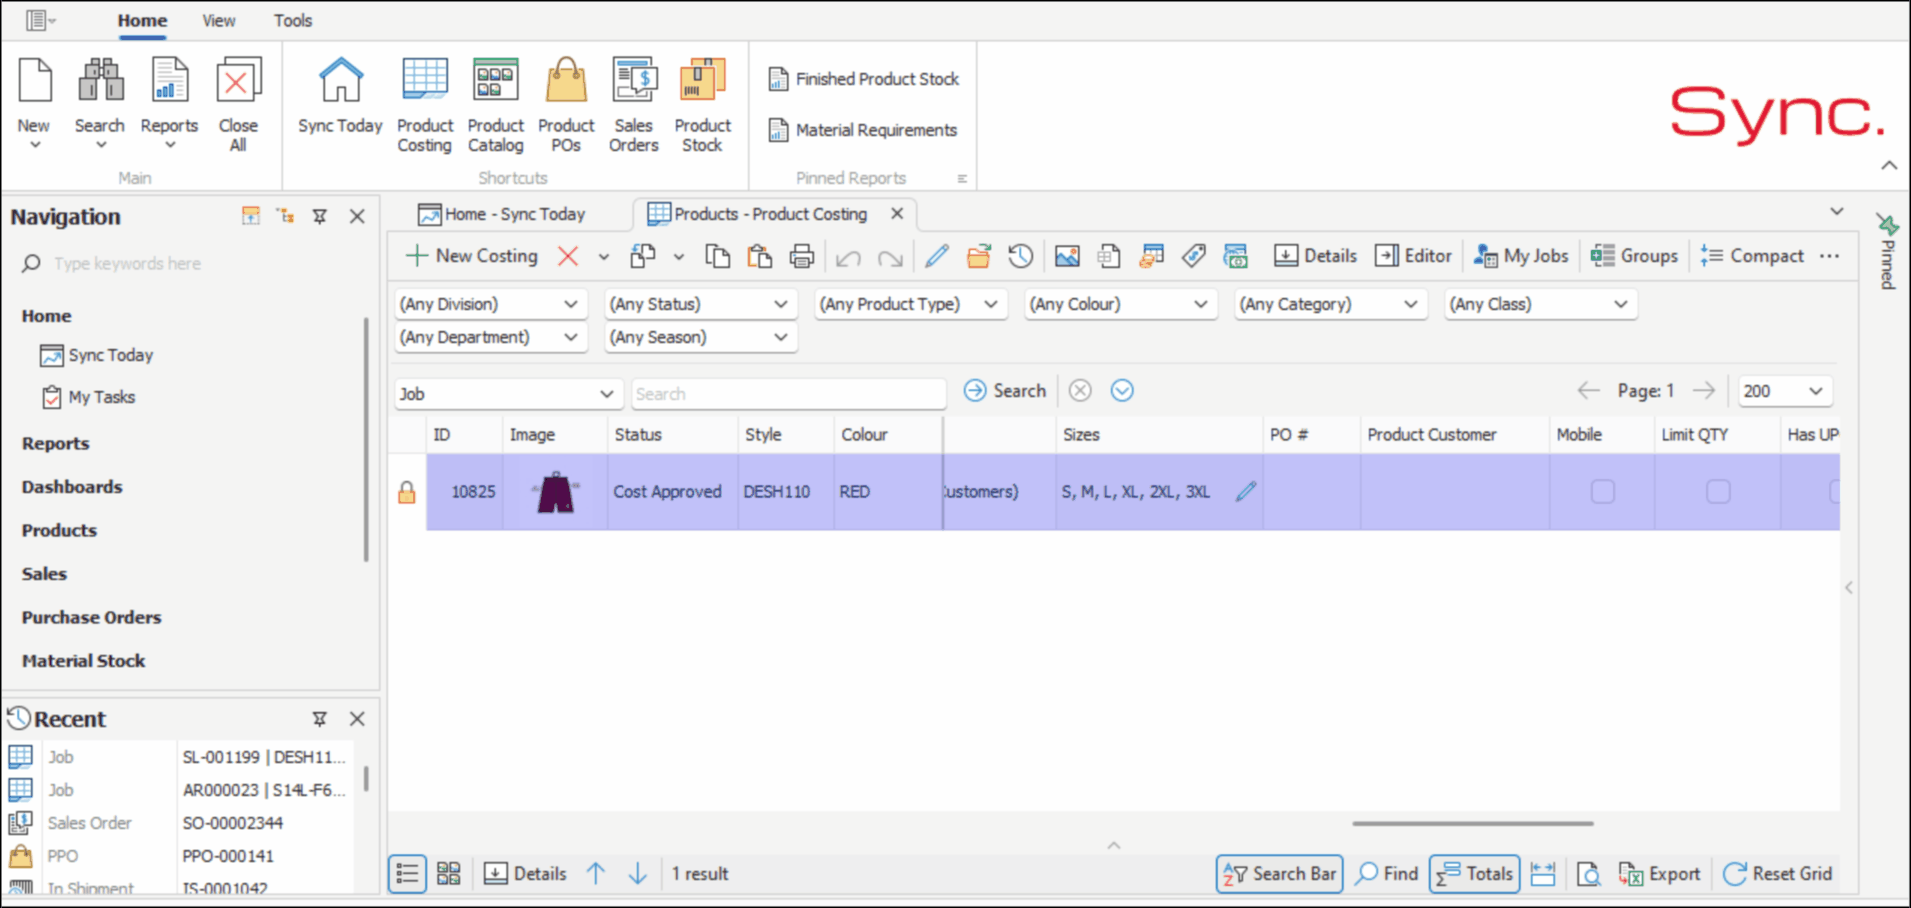
Task: Open the 200 page size dropdown
Action: tap(1785, 391)
